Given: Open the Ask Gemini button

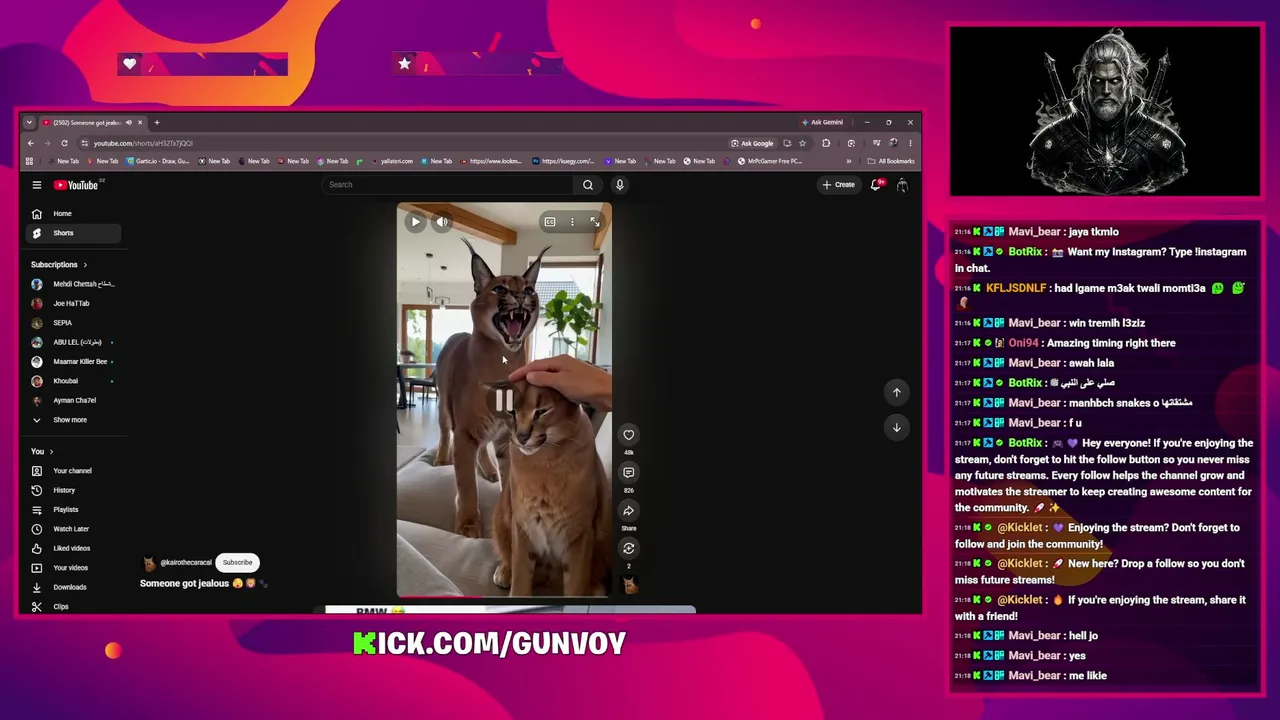Looking at the screenshot, I should click(x=822, y=122).
